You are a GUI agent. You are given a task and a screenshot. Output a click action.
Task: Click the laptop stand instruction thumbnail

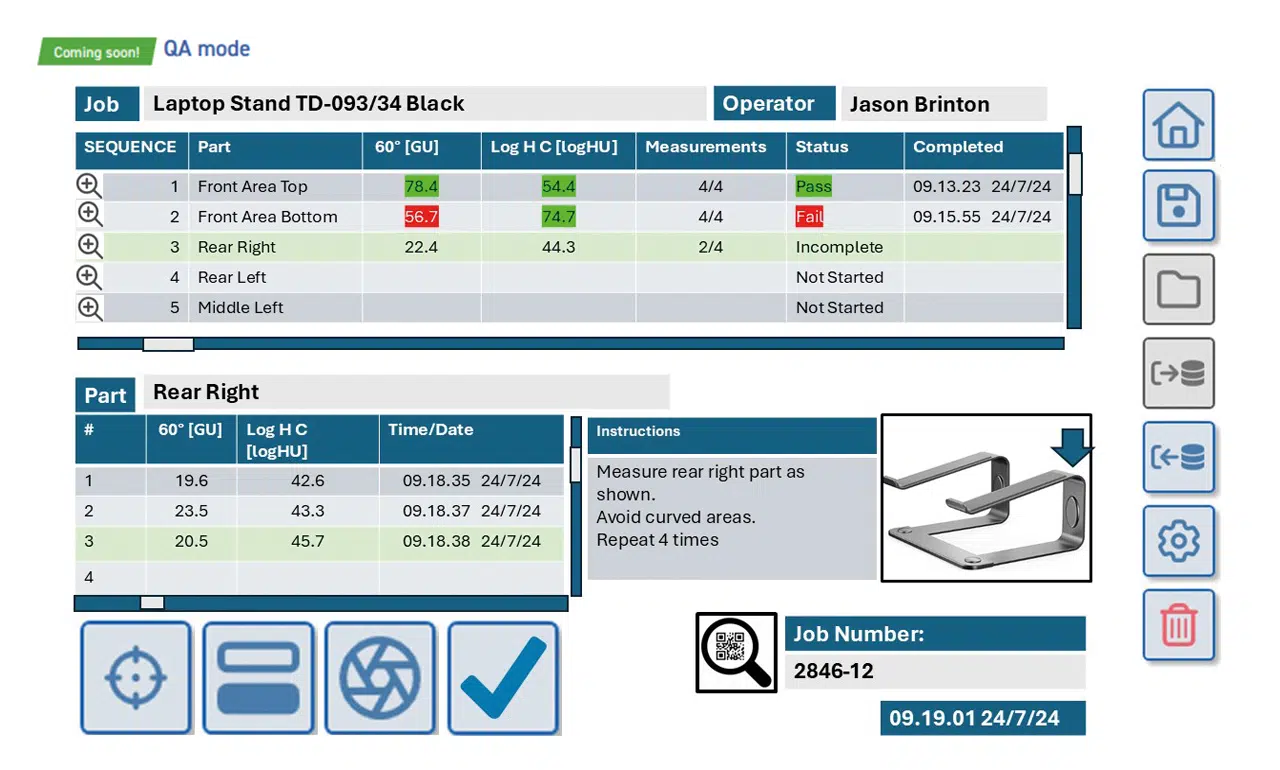tap(985, 498)
